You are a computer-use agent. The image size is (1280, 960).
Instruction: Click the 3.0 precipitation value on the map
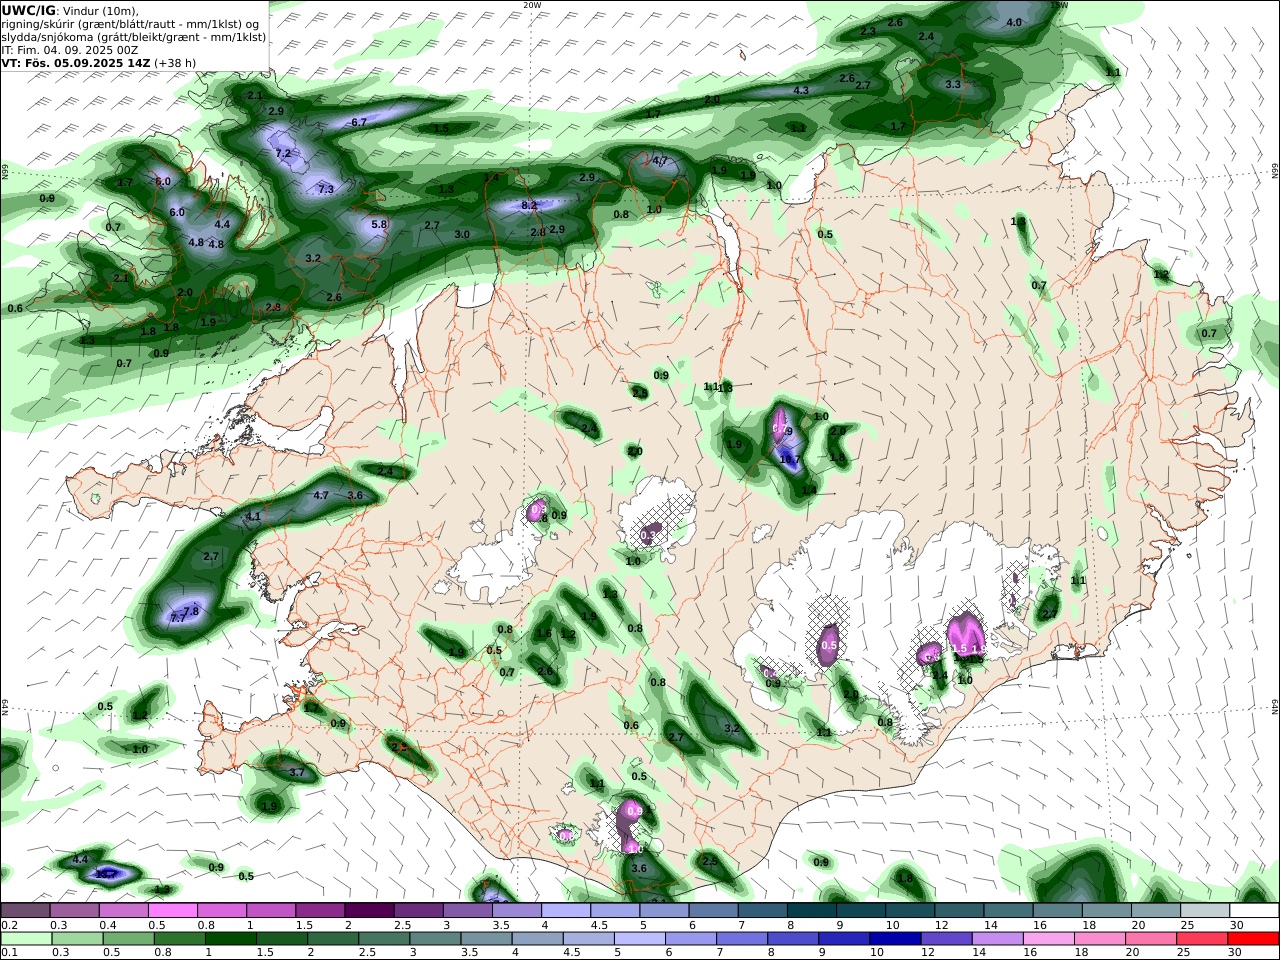[x=462, y=234]
